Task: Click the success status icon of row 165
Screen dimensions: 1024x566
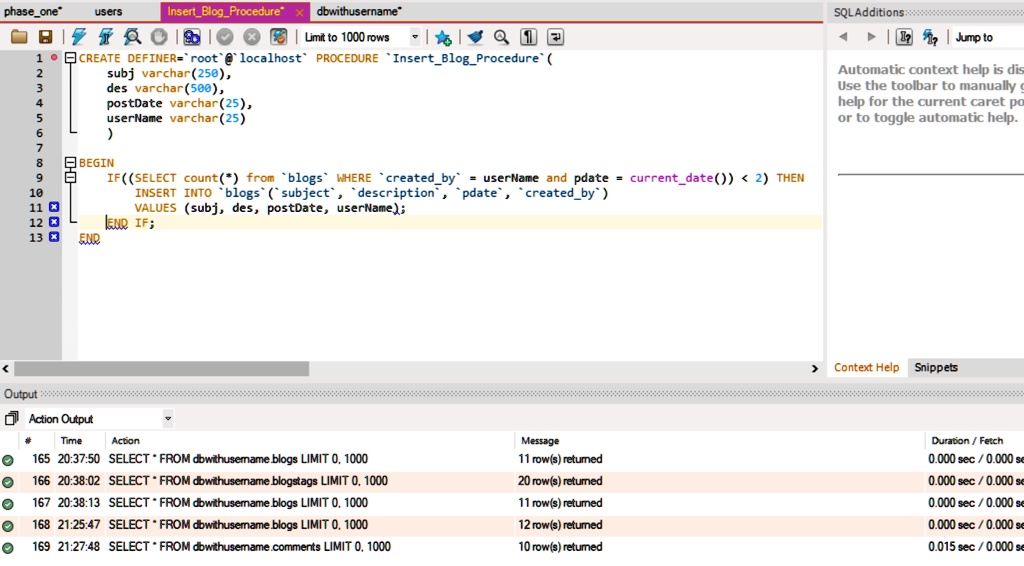Action: click(8, 460)
